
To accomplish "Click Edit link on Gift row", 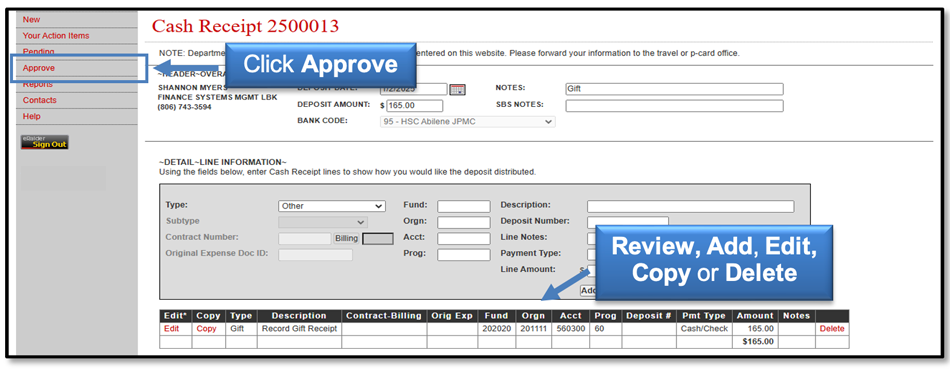I will (171, 328).
